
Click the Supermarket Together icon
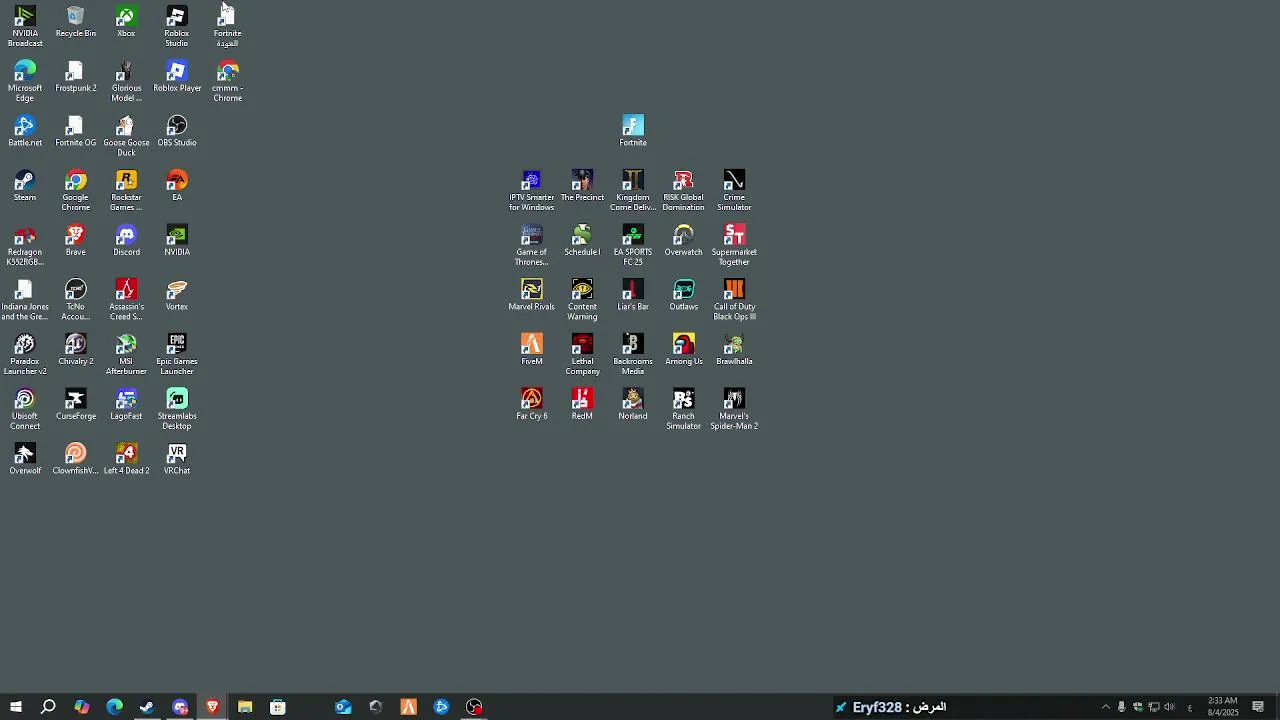[734, 245]
